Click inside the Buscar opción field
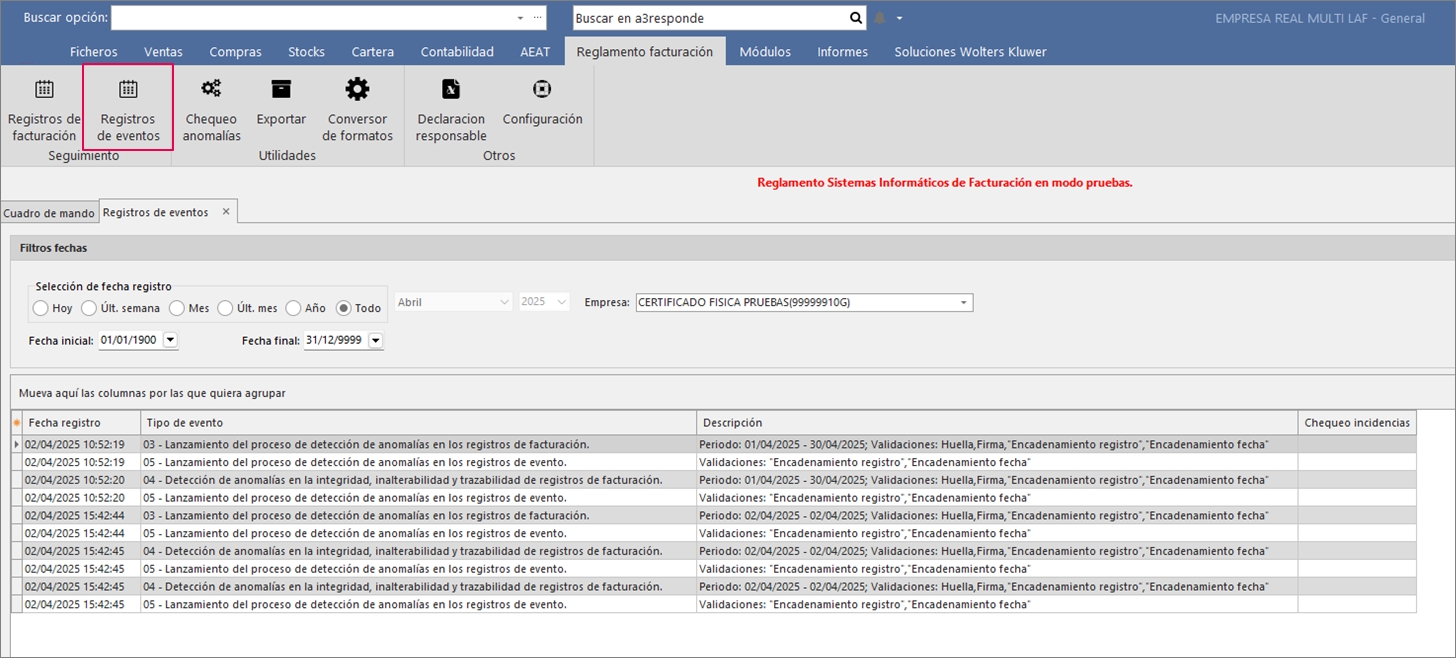 pyautogui.click(x=312, y=18)
